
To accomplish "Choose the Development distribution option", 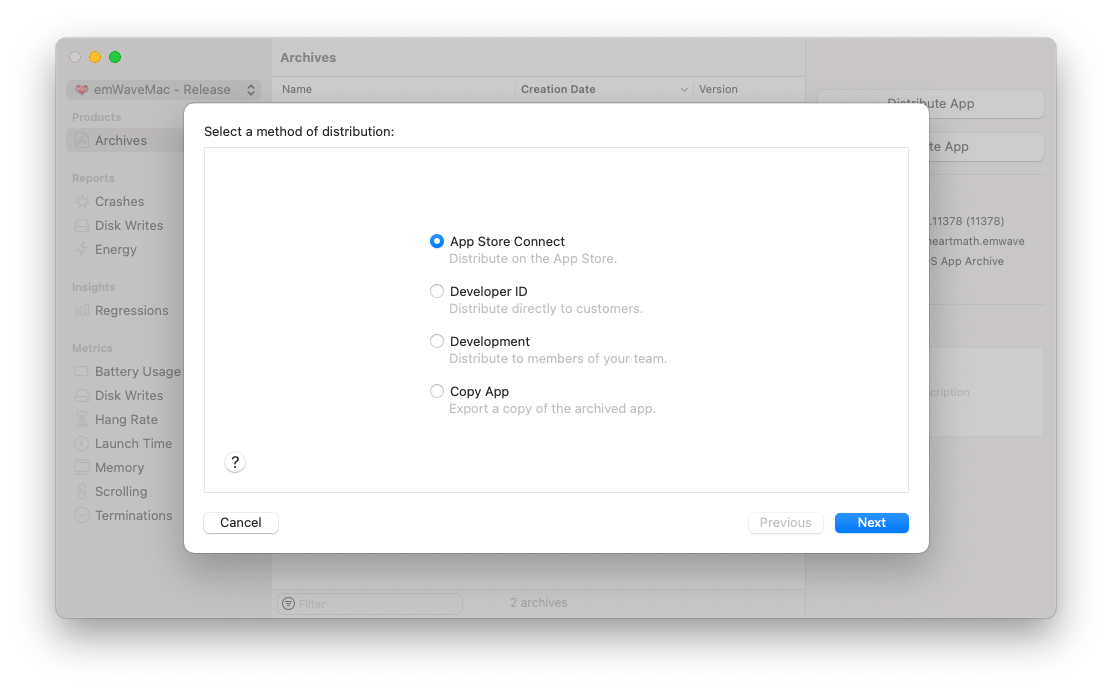I will pyautogui.click(x=437, y=342).
